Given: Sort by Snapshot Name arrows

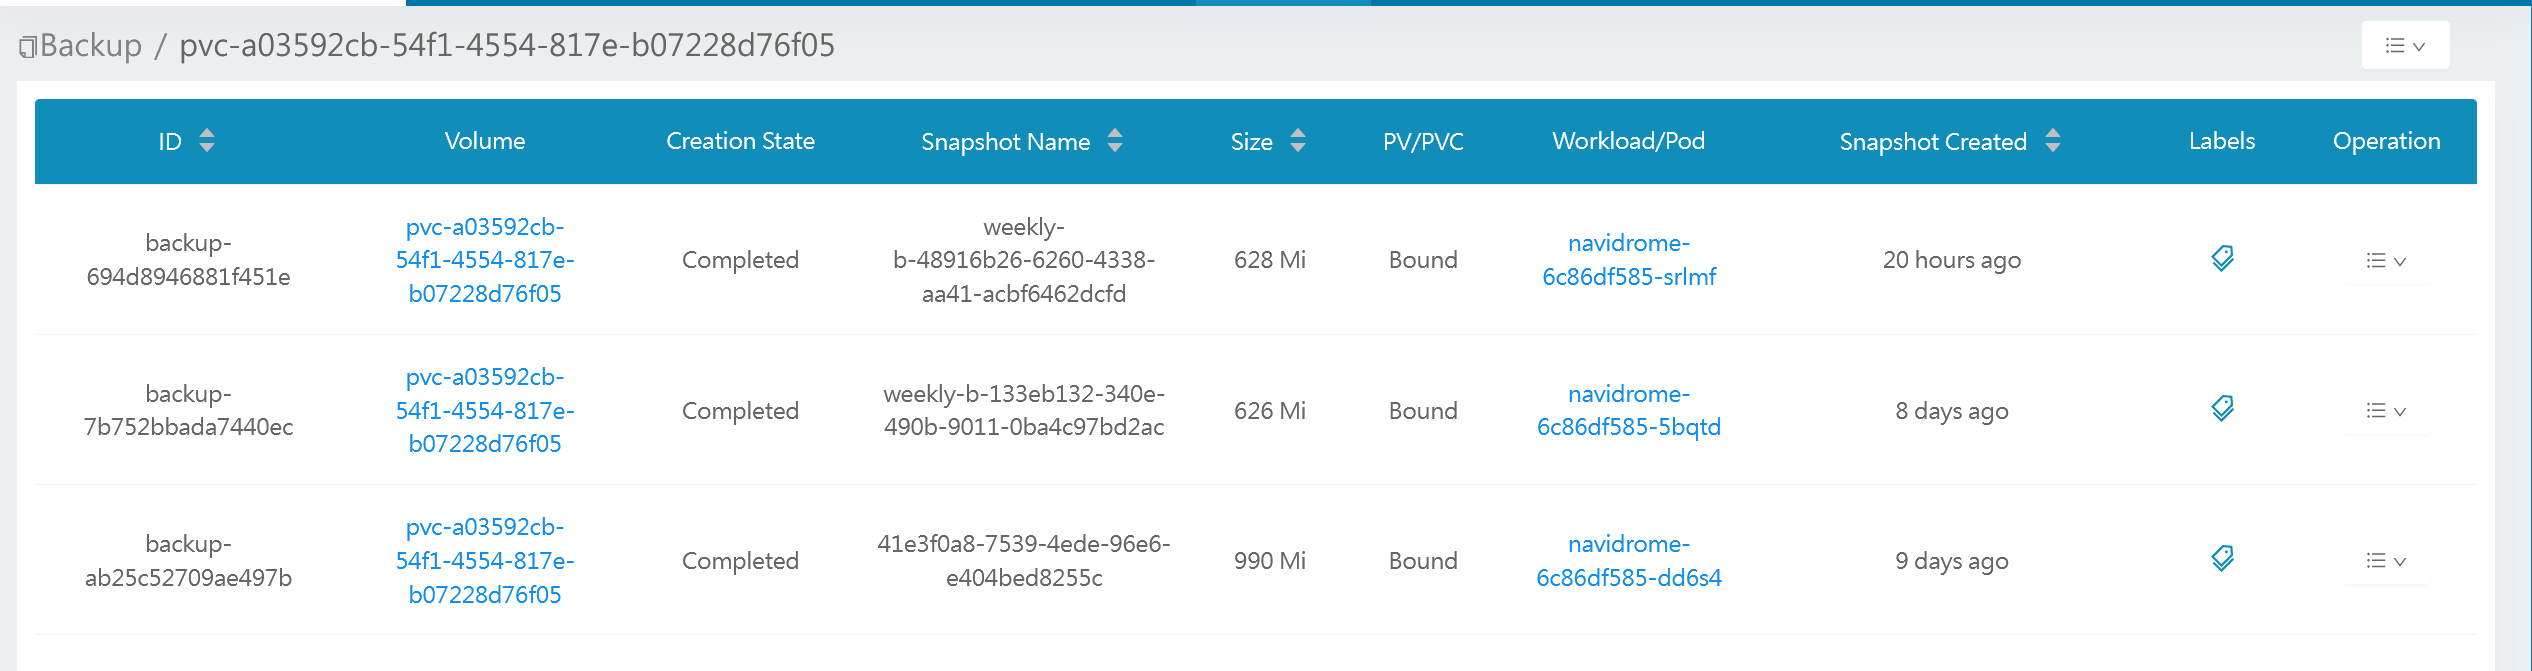Looking at the screenshot, I should tap(1115, 141).
